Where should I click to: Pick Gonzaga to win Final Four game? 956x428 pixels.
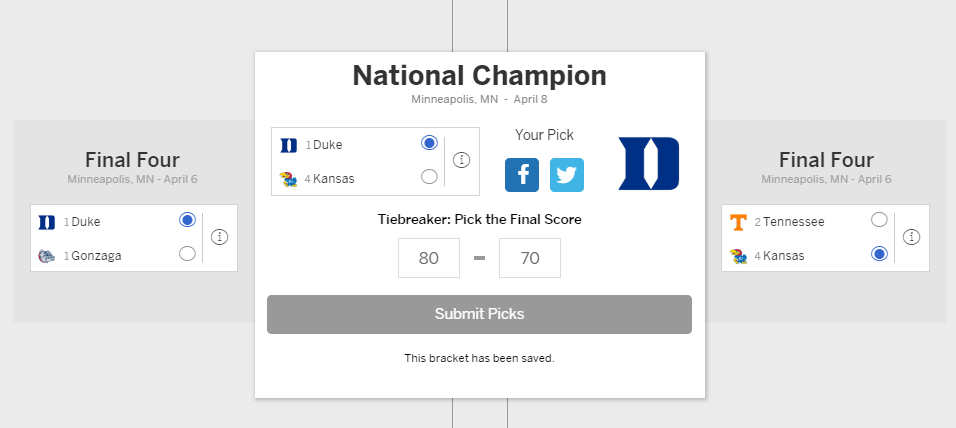coord(187,254)
